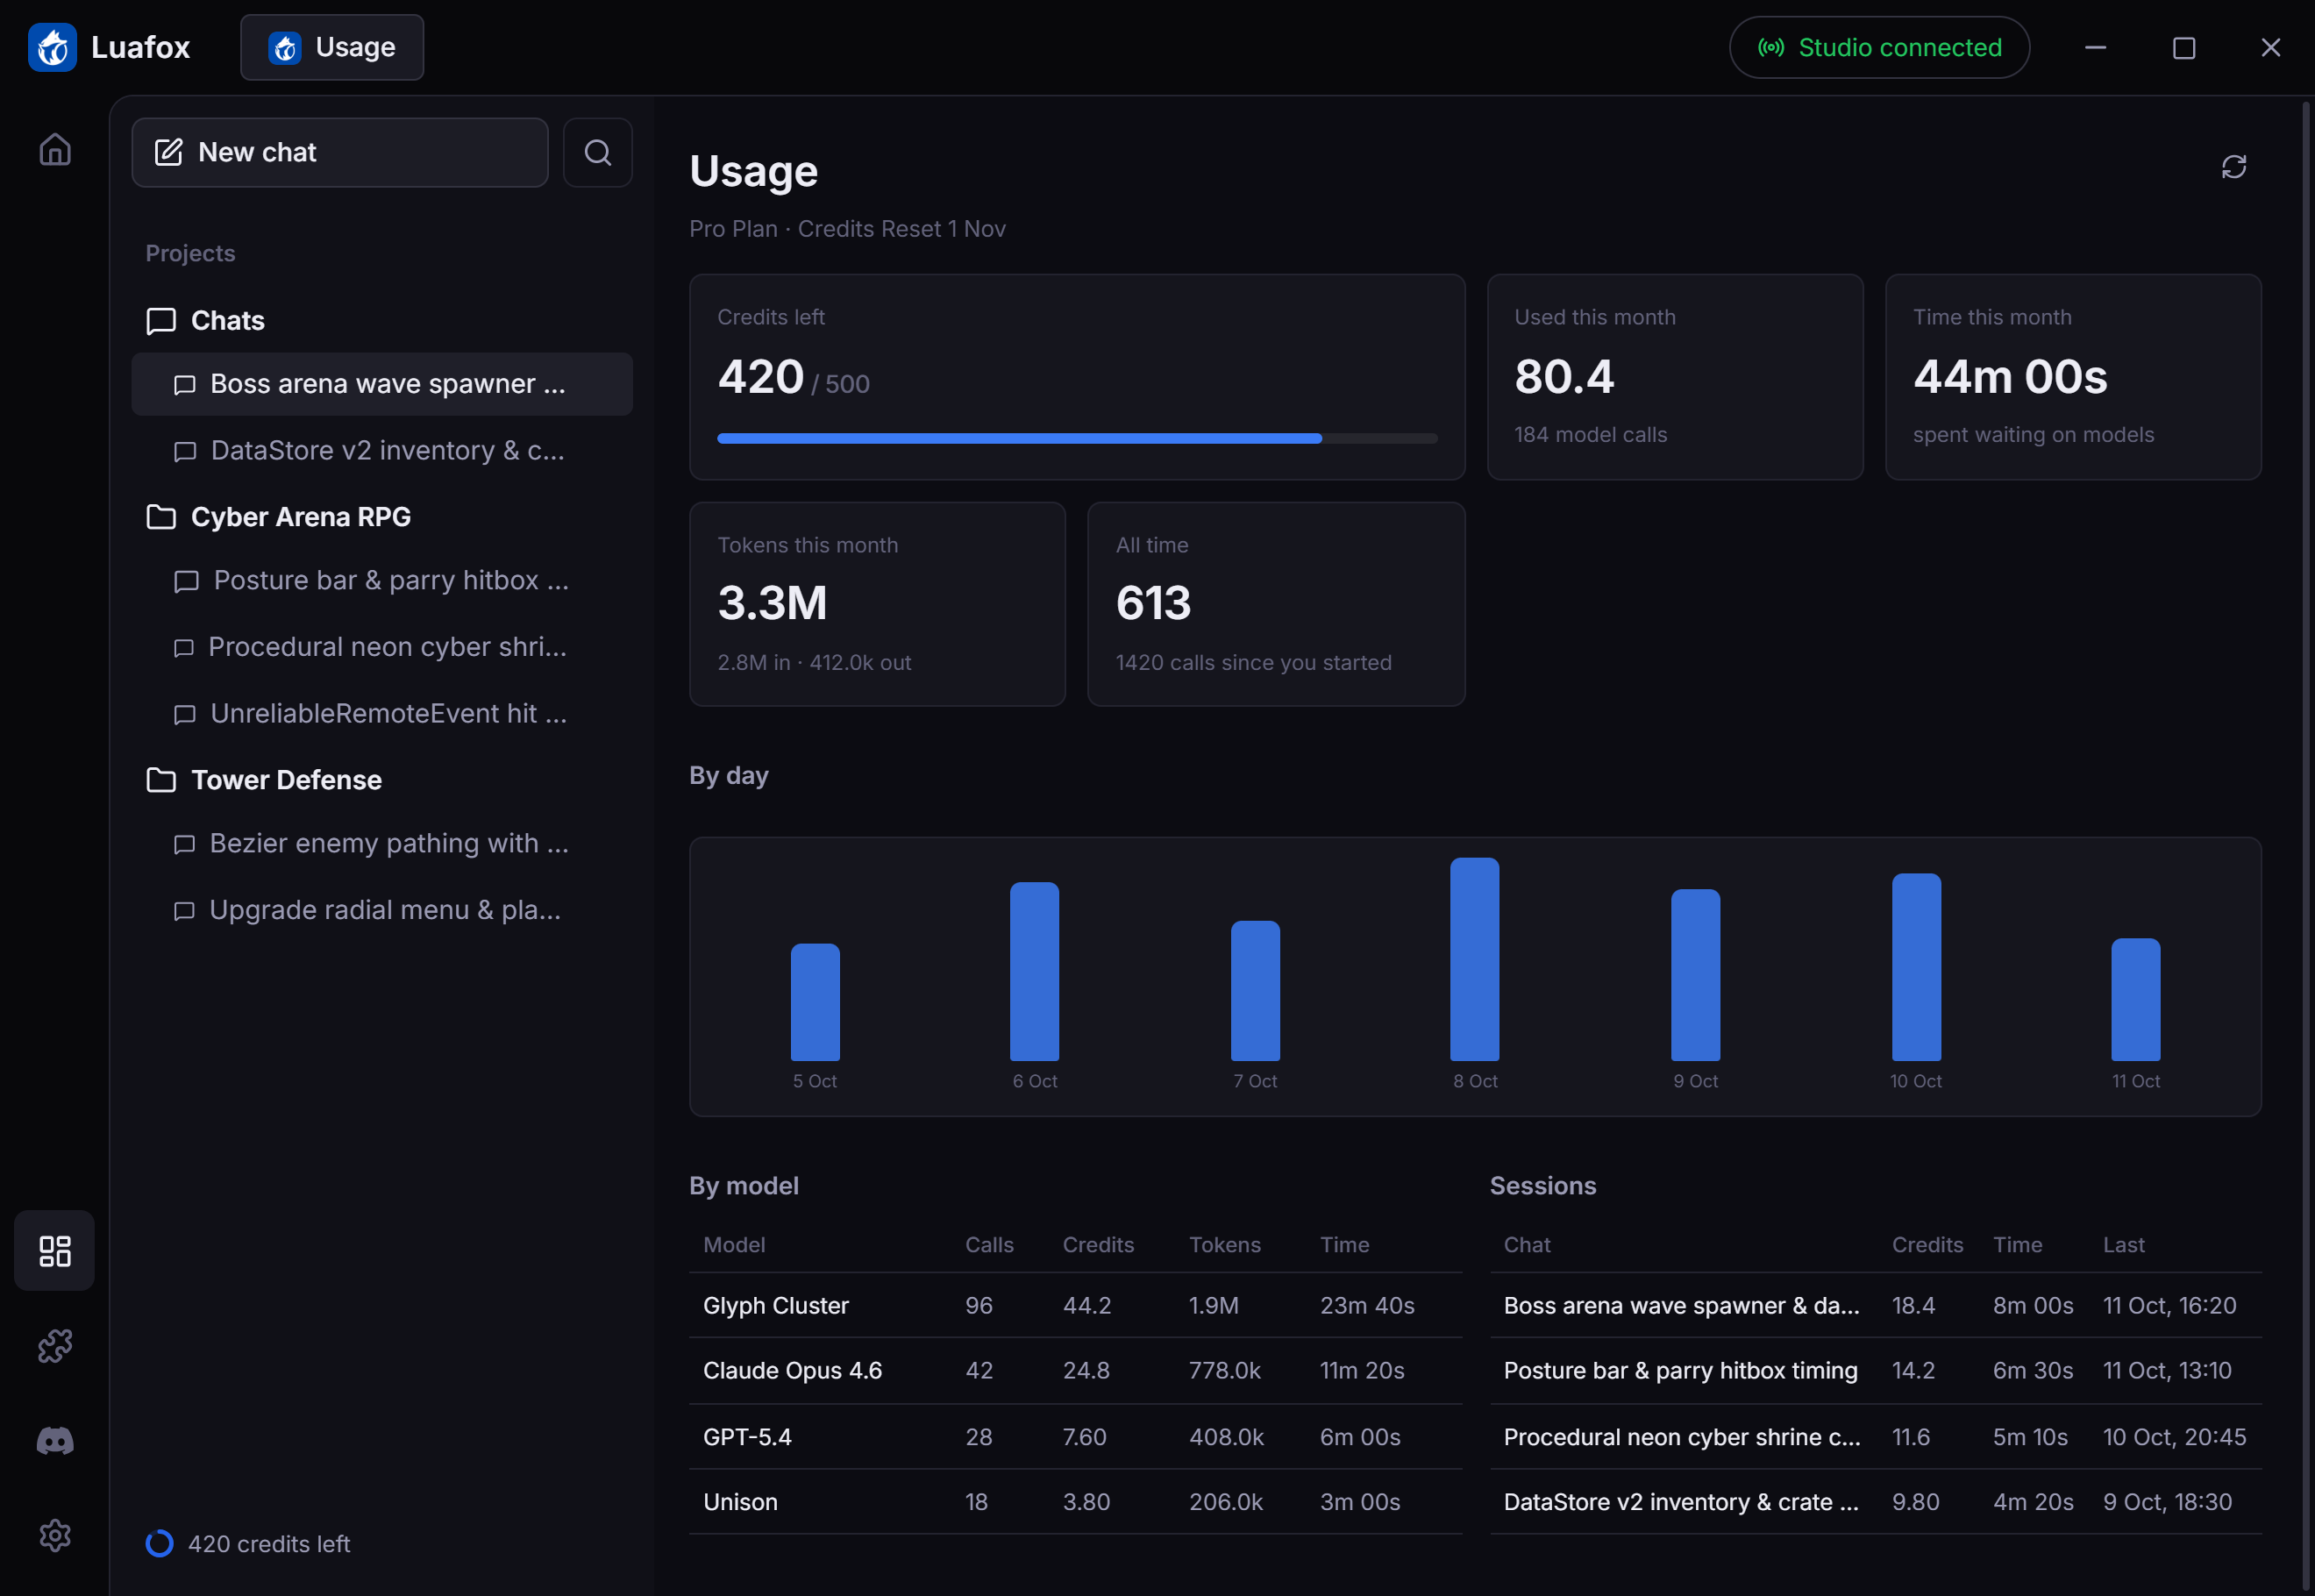Image resolution: width=2315 pixels, height=1596 pixels.
Task: Select the Unison model row
Action: [1075, 1501]
